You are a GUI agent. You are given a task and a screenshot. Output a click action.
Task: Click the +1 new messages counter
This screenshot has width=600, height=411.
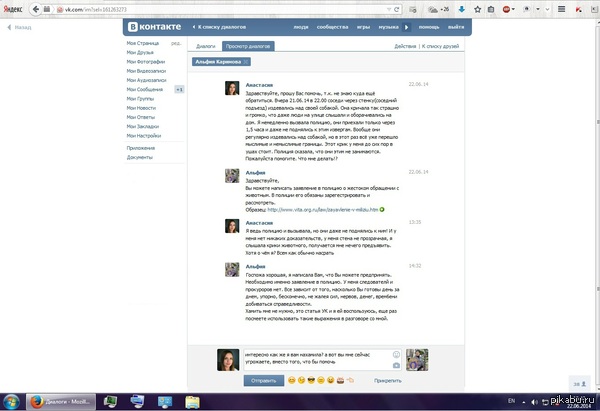179,90
